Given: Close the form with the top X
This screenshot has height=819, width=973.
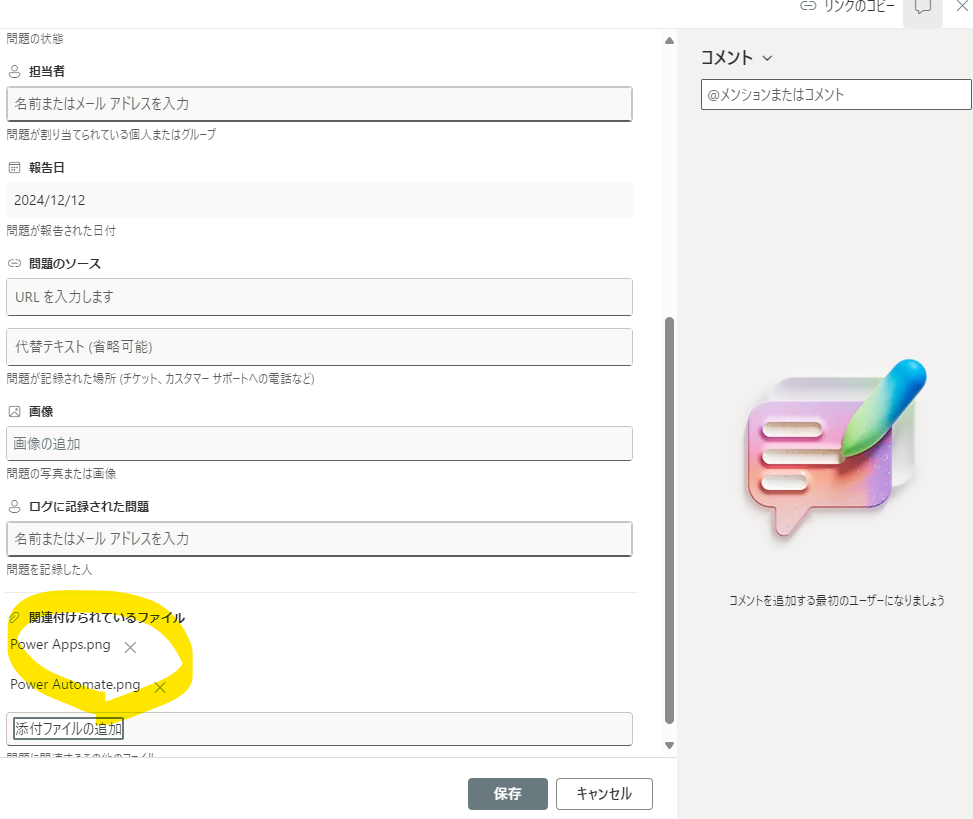Looking at the screenshot, I should pyautogui.click(x=962, y=6).
